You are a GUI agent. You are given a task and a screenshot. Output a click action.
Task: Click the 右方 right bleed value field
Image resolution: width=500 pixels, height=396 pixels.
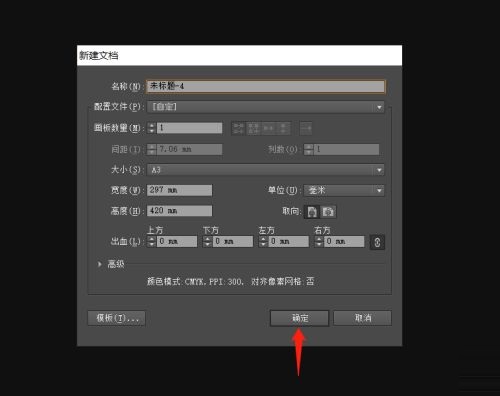pos(344,242)
